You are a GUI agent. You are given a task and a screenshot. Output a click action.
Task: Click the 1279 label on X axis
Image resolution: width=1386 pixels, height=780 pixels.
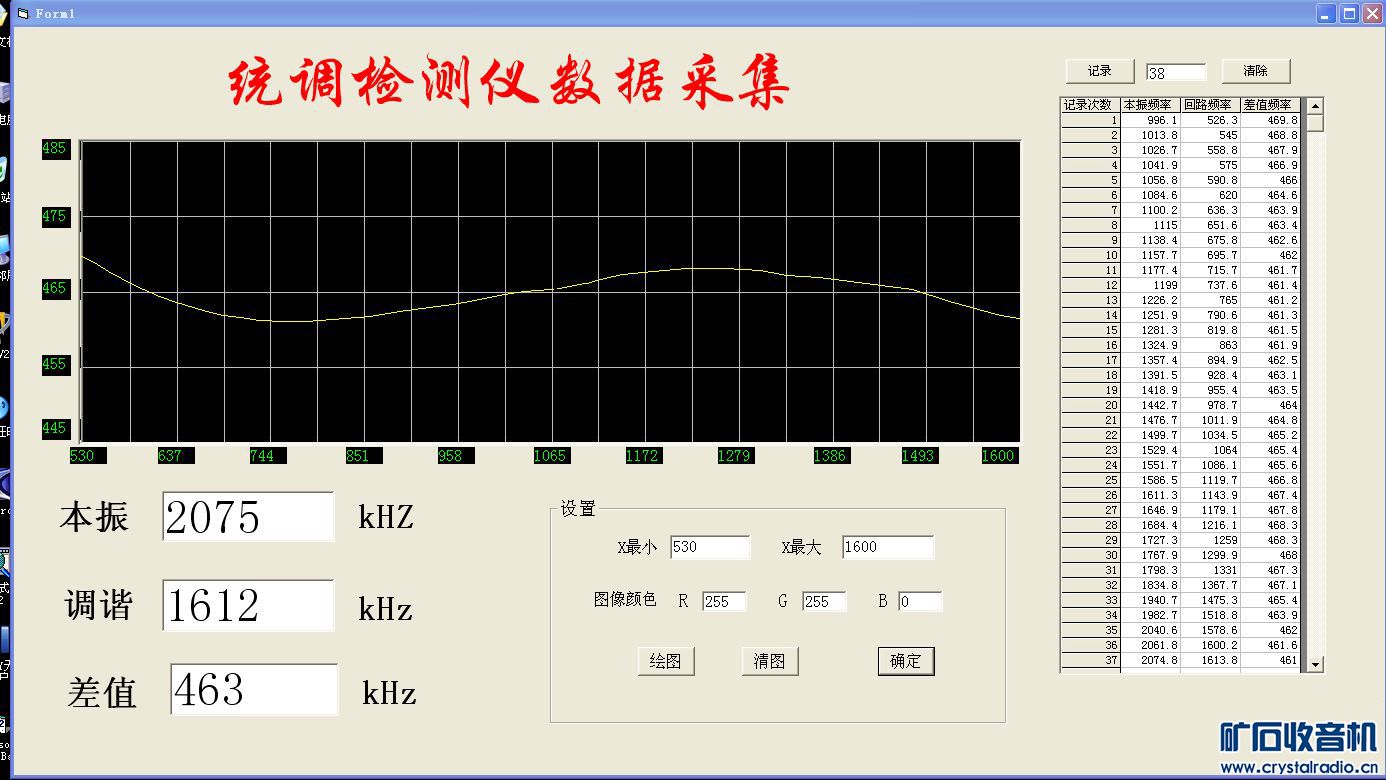[734, 455]
